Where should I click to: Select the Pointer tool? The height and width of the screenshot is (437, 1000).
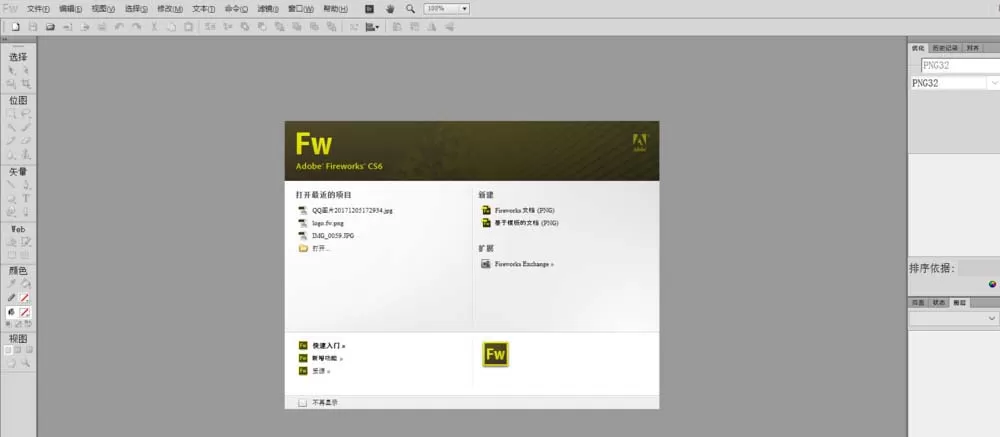11,70
